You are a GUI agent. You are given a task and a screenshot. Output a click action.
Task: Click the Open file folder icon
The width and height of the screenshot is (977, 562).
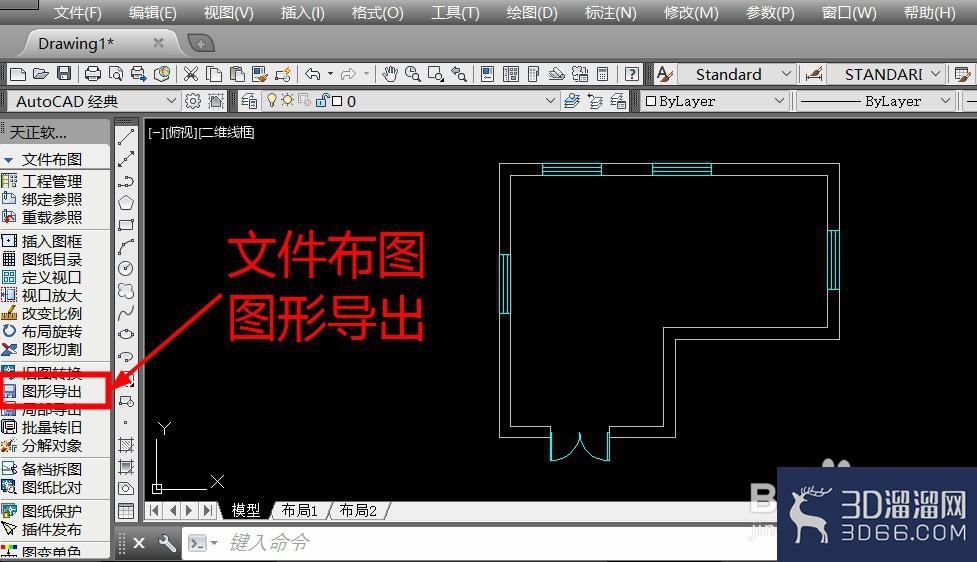coord(41,74)
